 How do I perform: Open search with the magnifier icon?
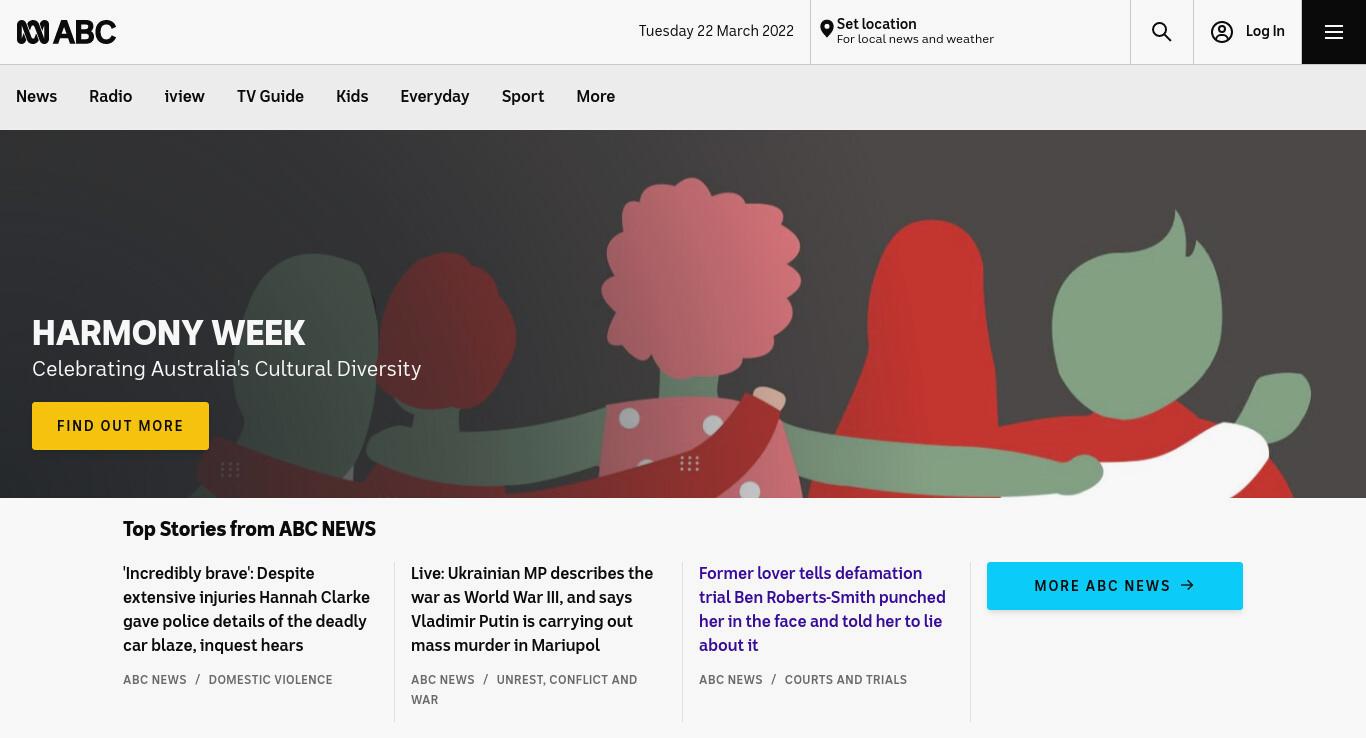pyautogui.click(x=1161, y=32)
